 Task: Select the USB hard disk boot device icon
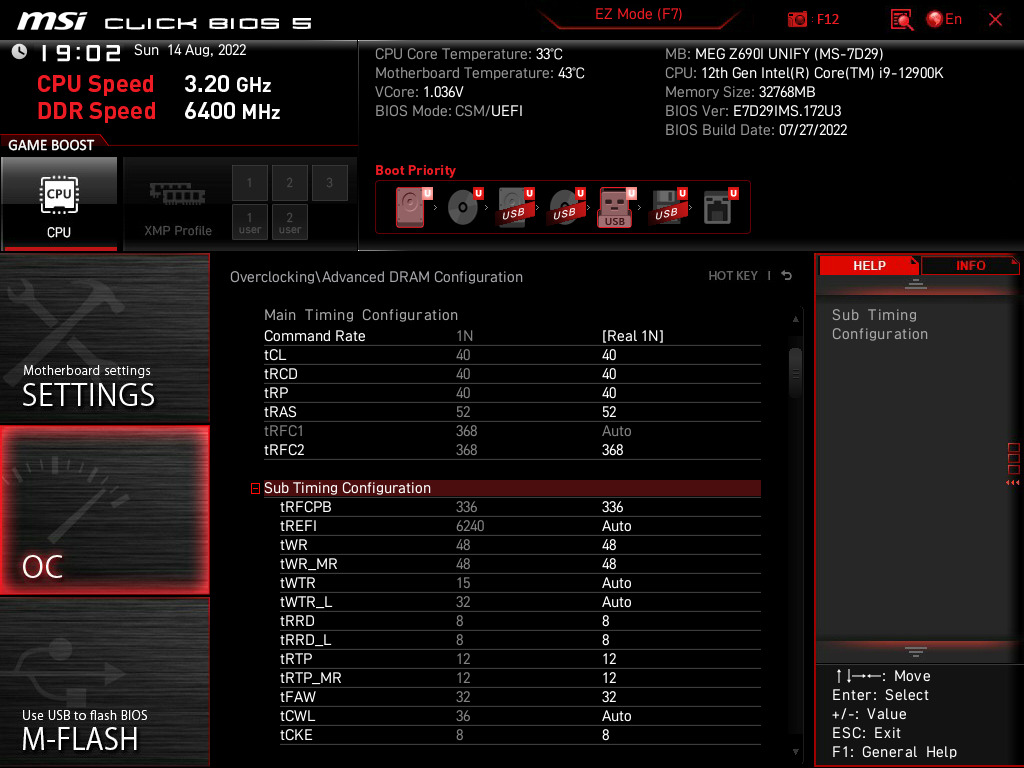click(x=516, y=207)
